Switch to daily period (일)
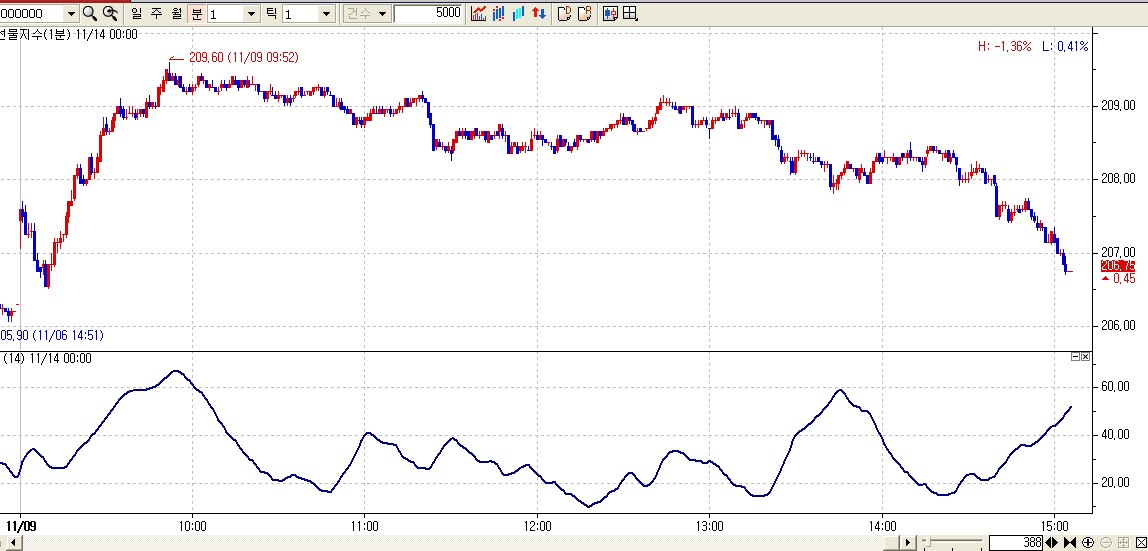The width and height of the screenshot is (1148, 551). coord(137,13)
